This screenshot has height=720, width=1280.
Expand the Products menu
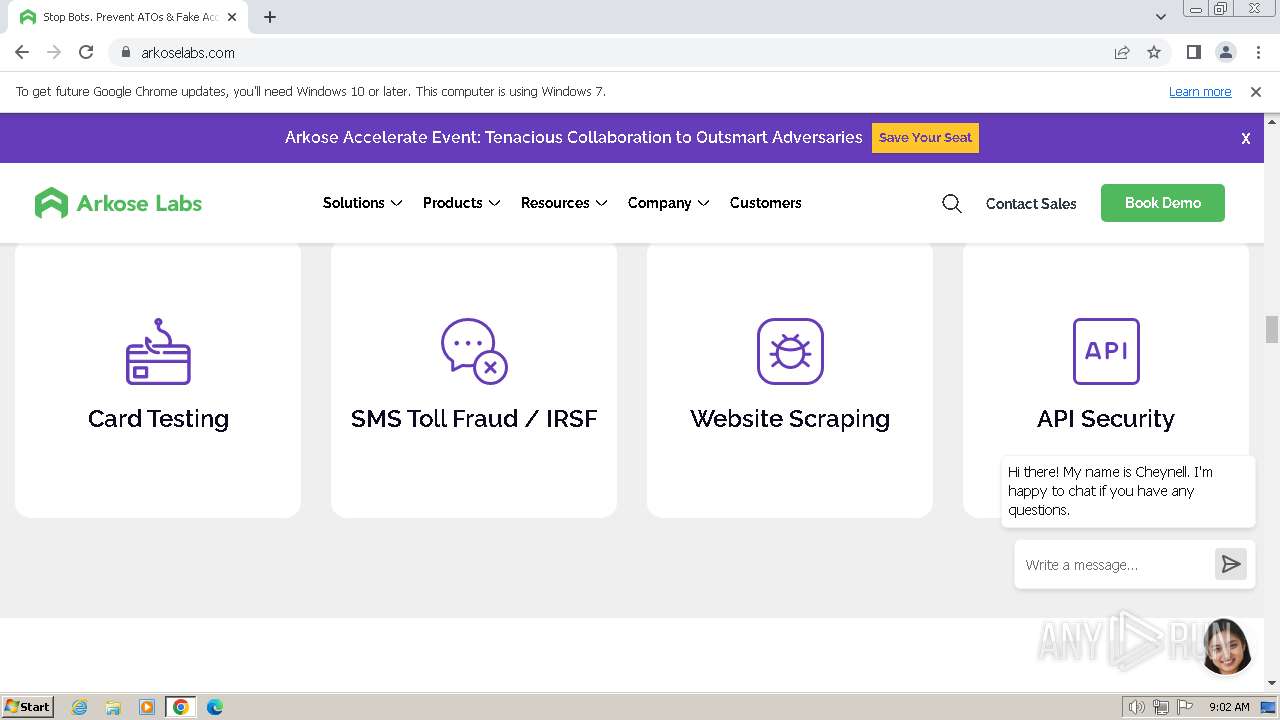461,203
